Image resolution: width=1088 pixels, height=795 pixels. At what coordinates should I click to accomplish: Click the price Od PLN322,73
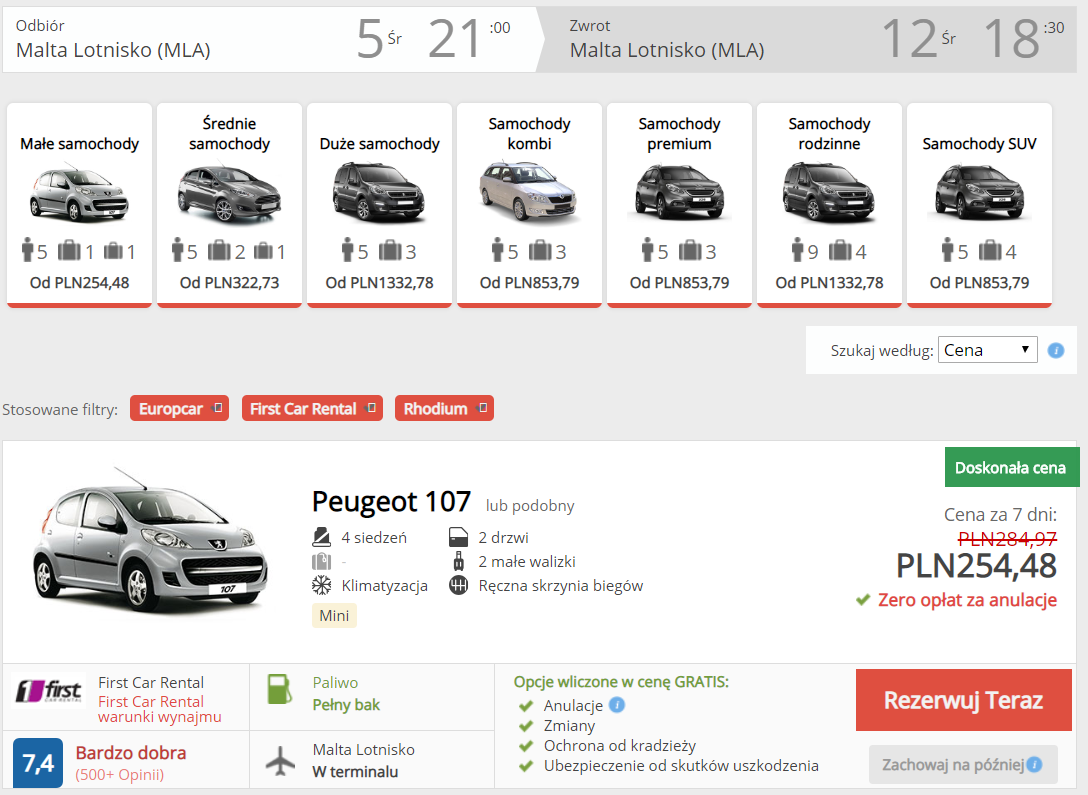click(230, 282)
